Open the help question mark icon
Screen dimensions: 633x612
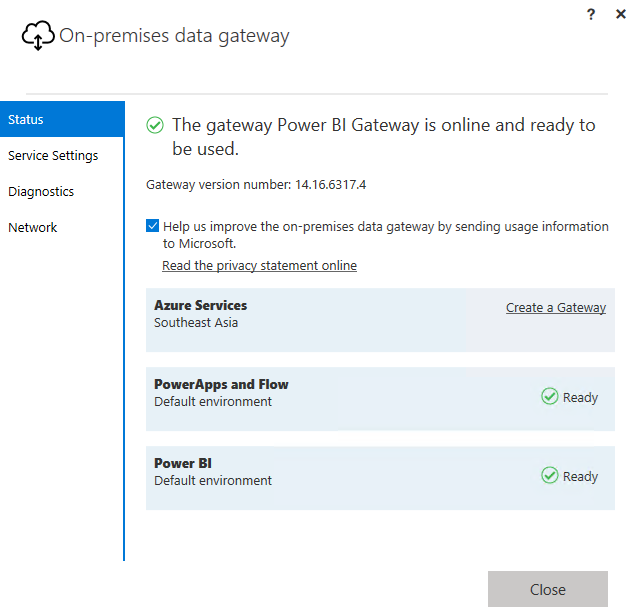click(591, 15)
